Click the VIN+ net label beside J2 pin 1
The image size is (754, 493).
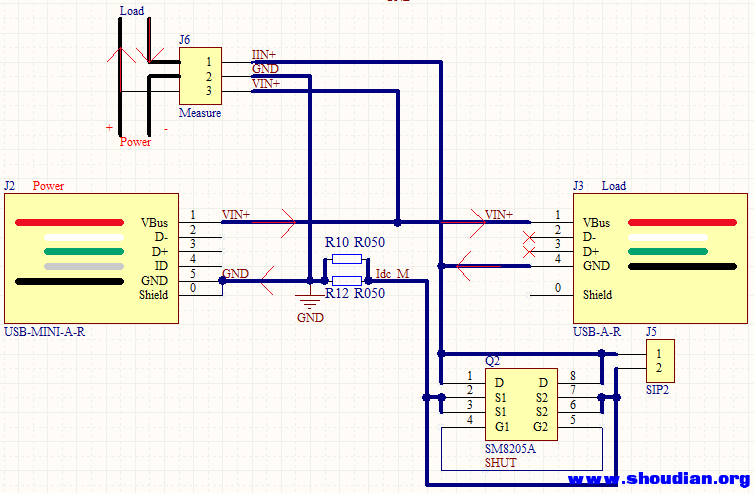pyautogui.click(x=236, y=215)
